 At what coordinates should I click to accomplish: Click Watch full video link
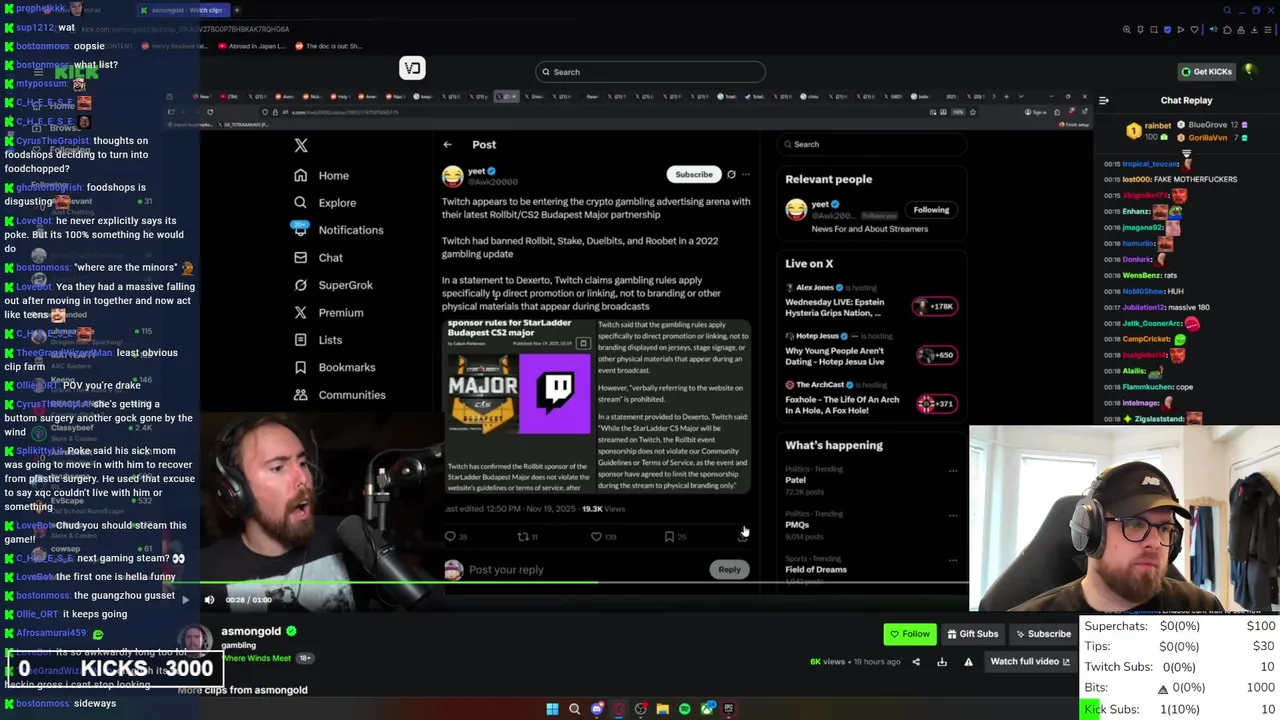(1030, 662)
